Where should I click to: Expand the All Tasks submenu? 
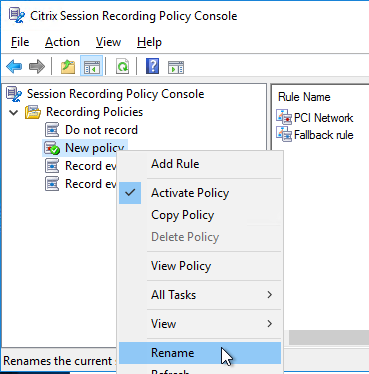coord(200,295)
